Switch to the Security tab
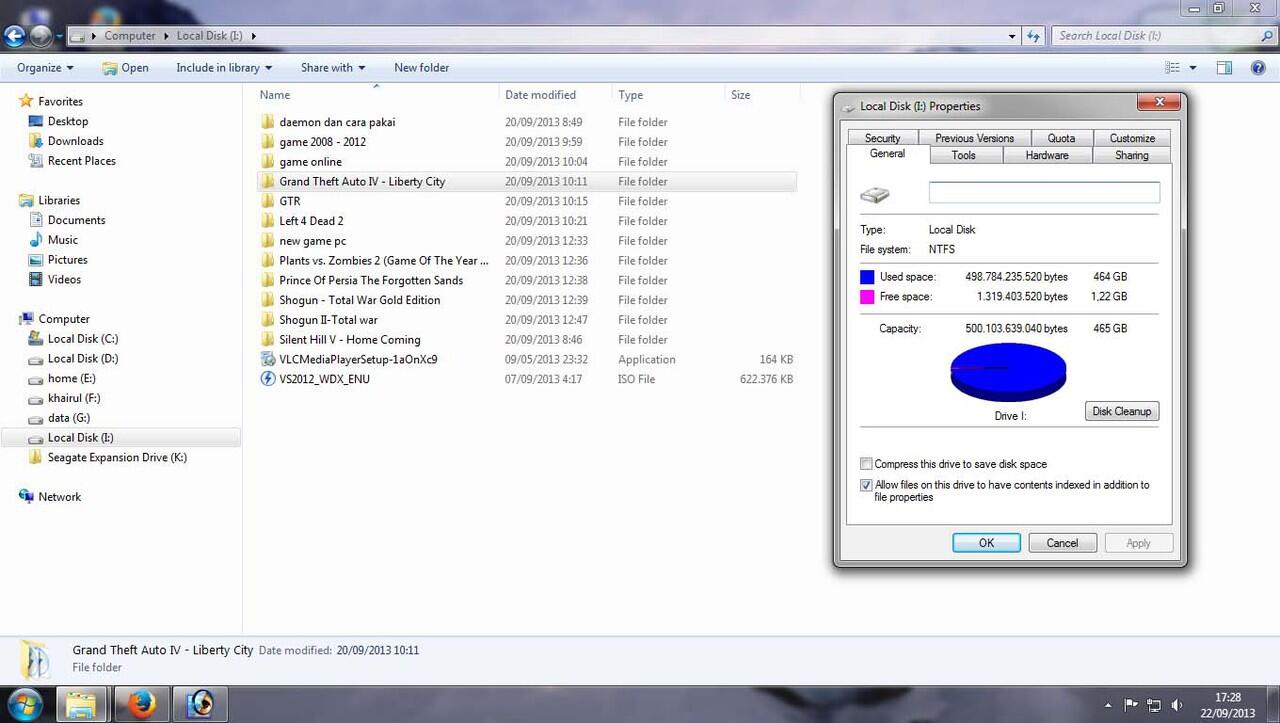The height and width of the screenshot is (723, 1280). 882,138
